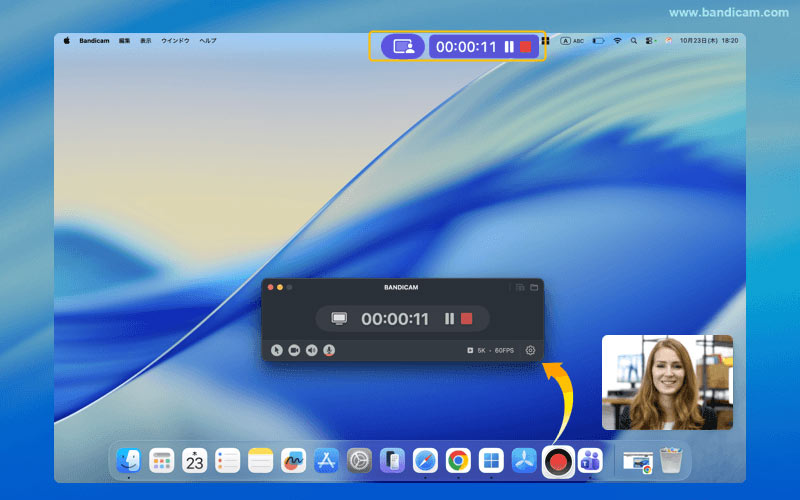This screenshot has width=800, height=500.
Task: Open the blue fan-shaped app in Dock
Action: click(x=524, y=461)
